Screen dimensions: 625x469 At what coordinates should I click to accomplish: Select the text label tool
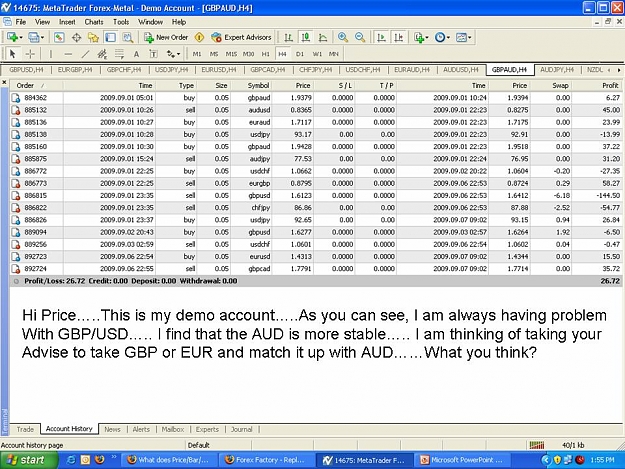click(x=153, y=54)
